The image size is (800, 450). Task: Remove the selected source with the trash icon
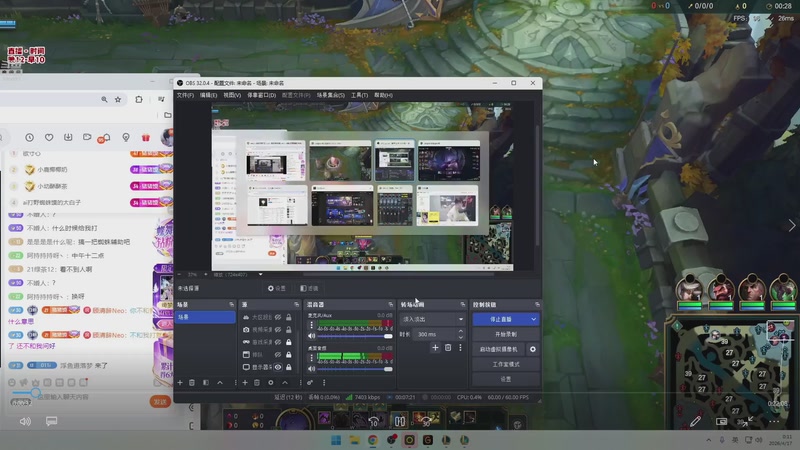pos(257,382)
